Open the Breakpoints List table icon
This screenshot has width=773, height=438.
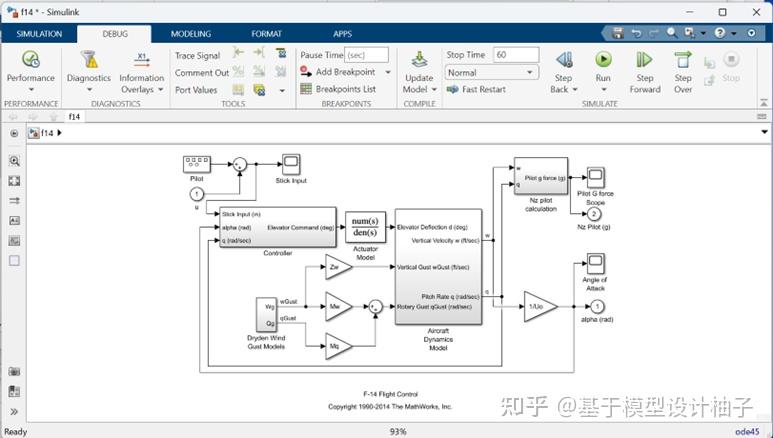point(306,89)
